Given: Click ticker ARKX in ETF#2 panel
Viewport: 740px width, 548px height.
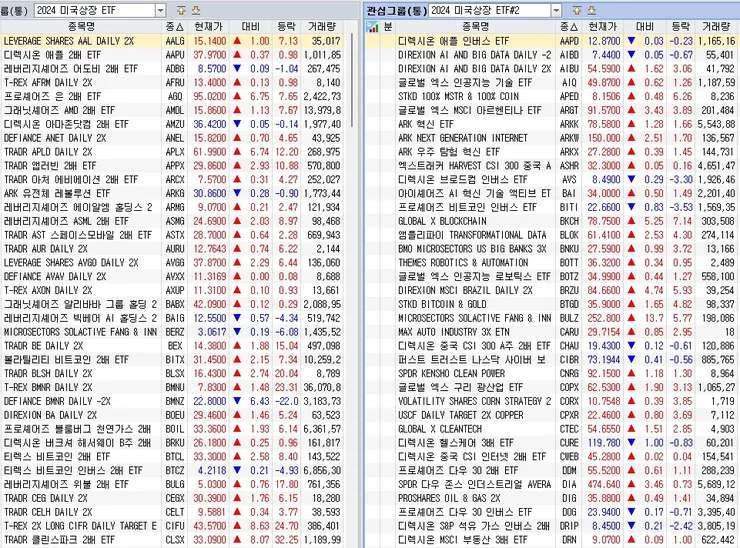Looking at the screenshot, I should (x=569, y=152).
